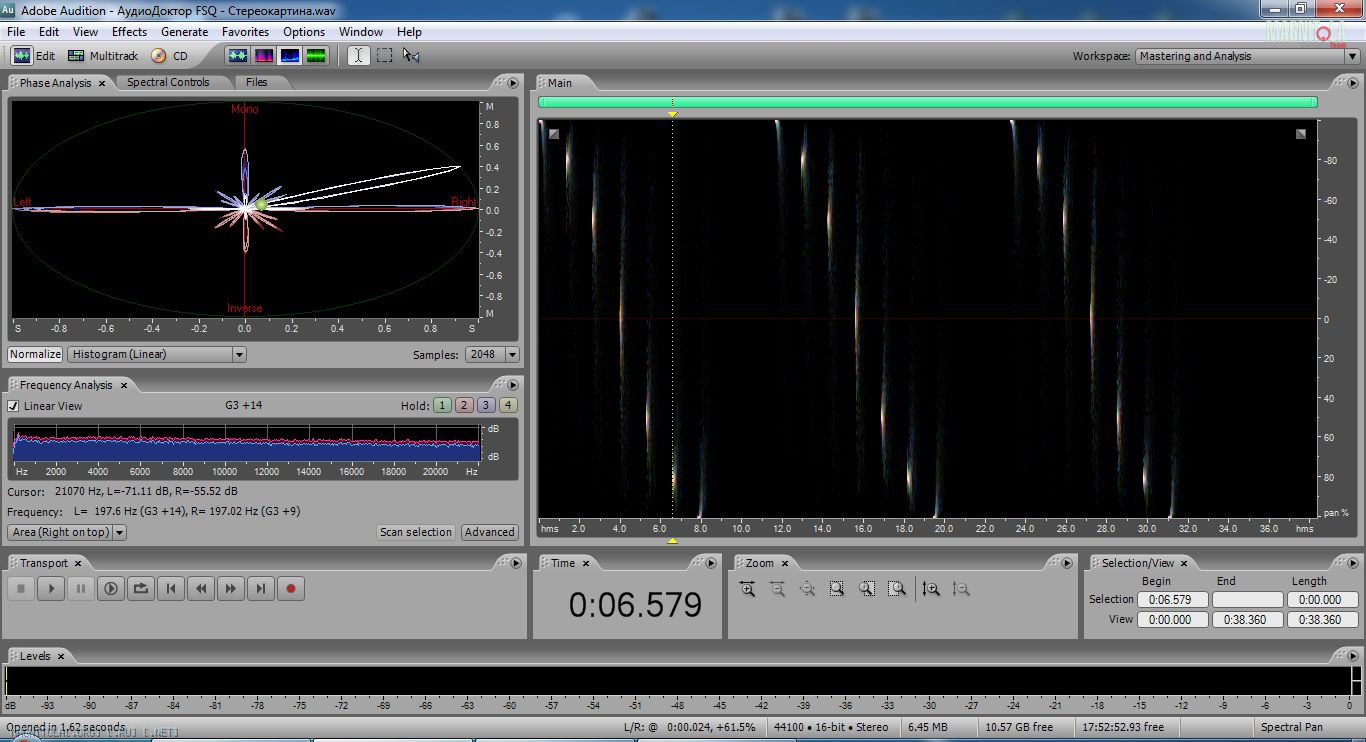Zoom in horizontally
Screen dimensions: 1366x742
[x=748, y=589]
